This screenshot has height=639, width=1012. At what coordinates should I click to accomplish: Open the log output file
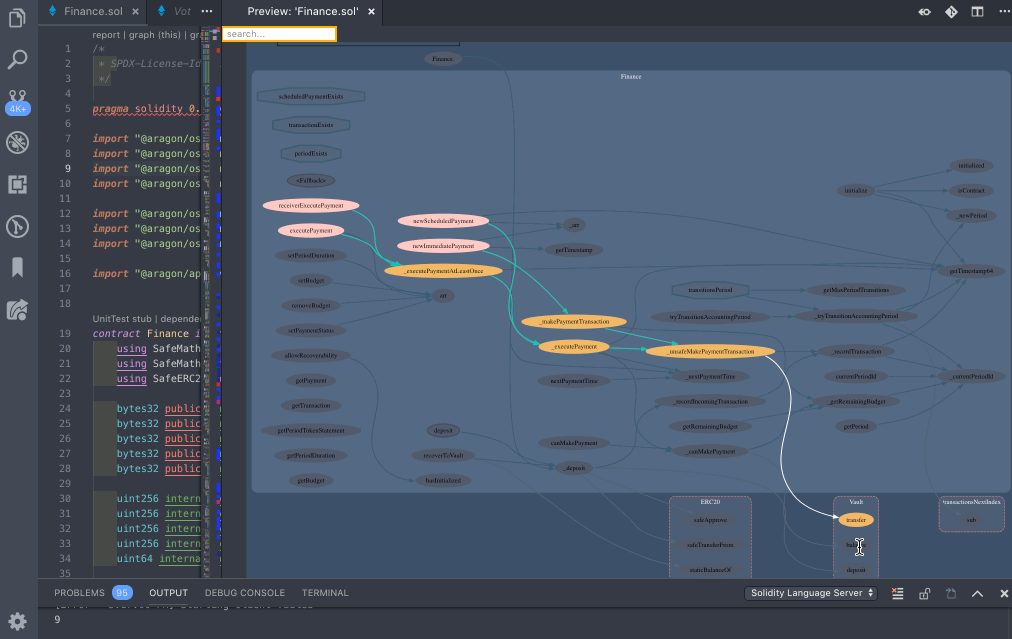pos(951,593)
